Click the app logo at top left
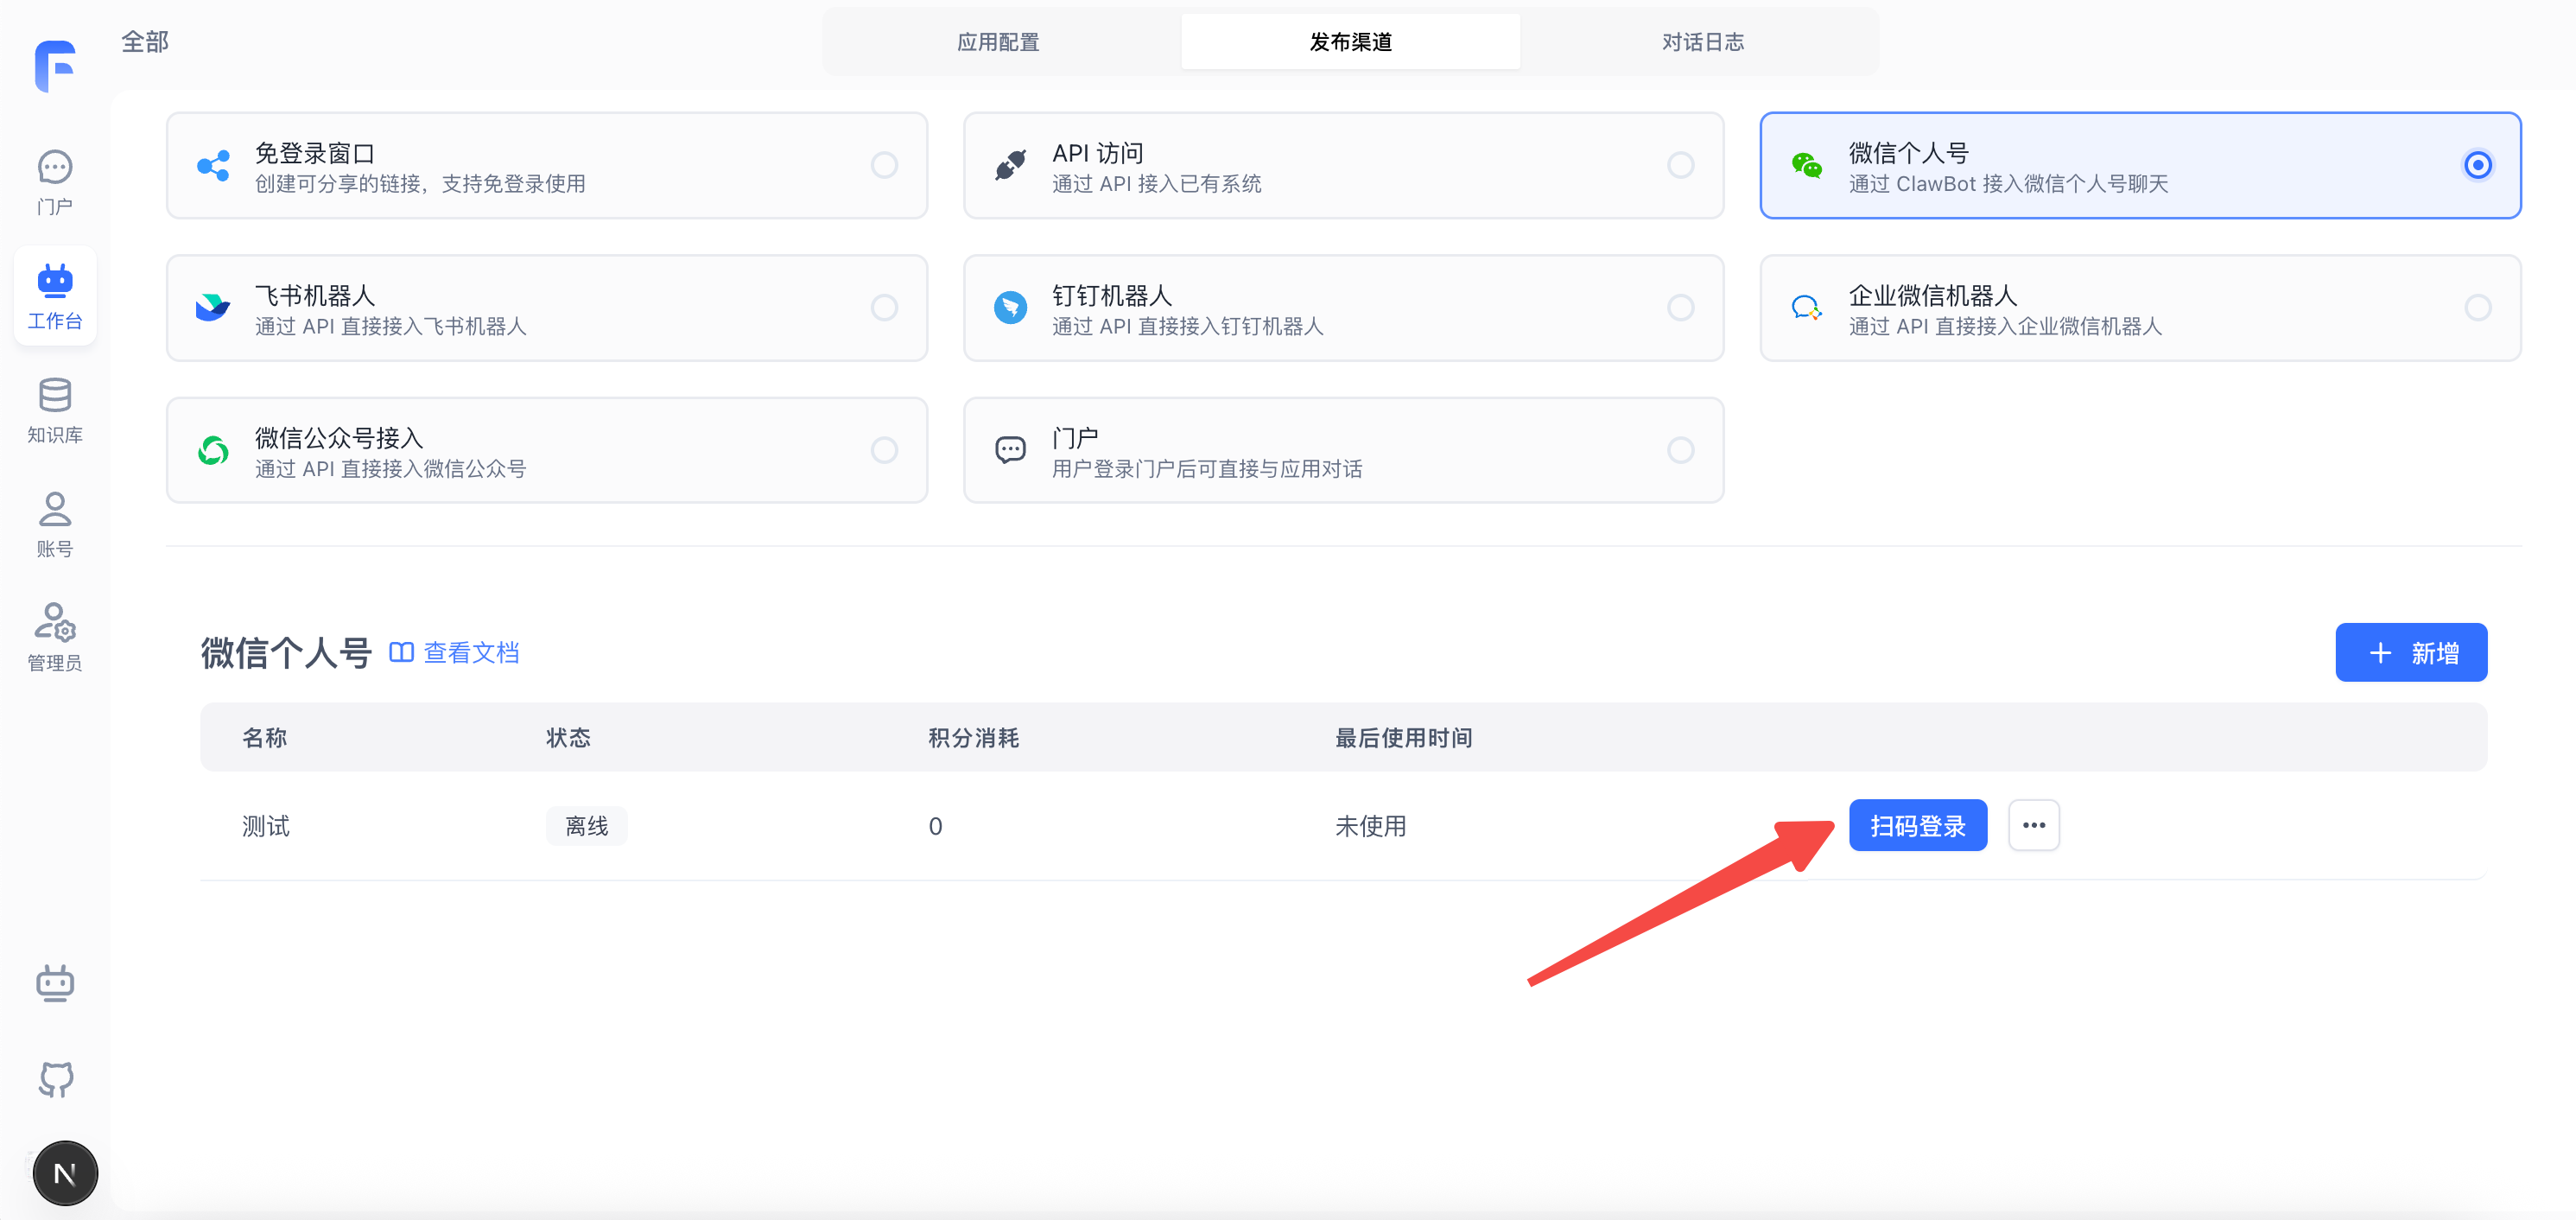The height and width of the screenshot is (1220, 2576). tap(55, 66)
